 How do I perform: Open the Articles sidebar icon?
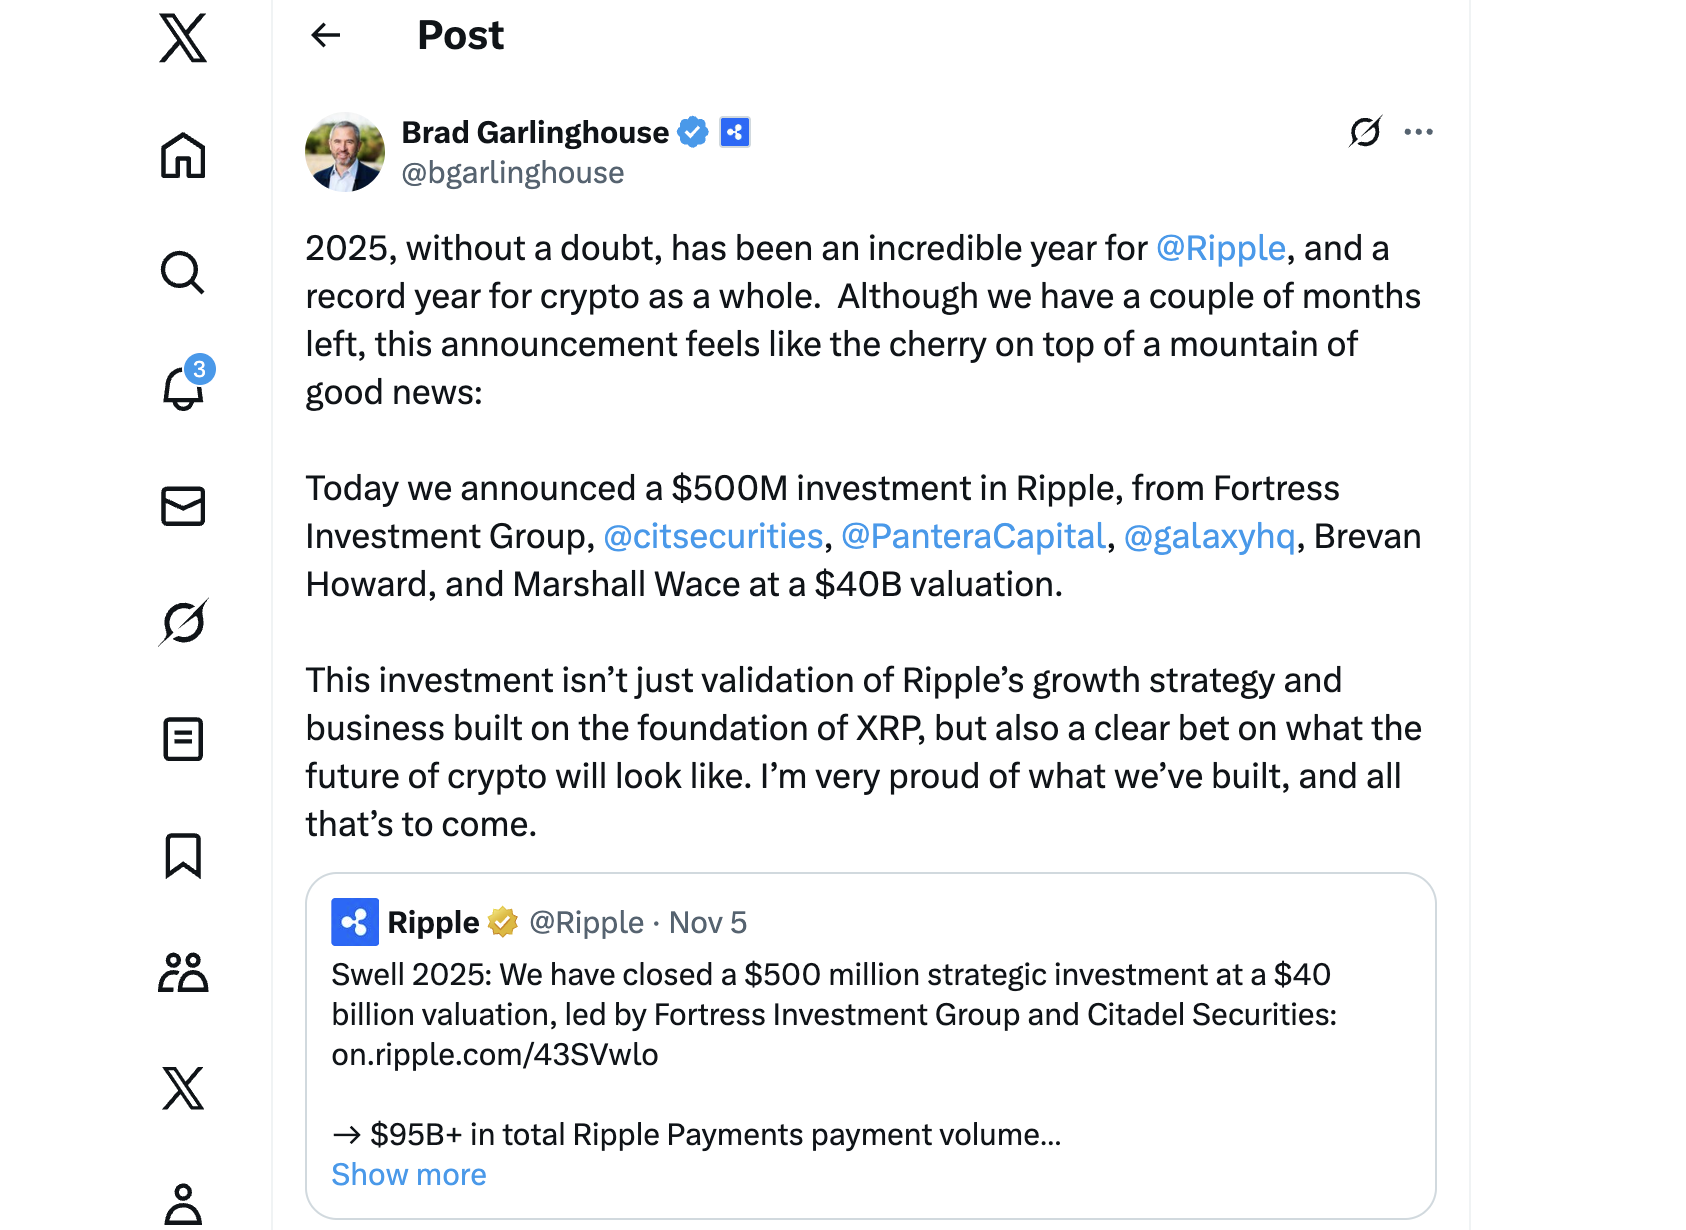pyautogui.click(x=182, y=740)
